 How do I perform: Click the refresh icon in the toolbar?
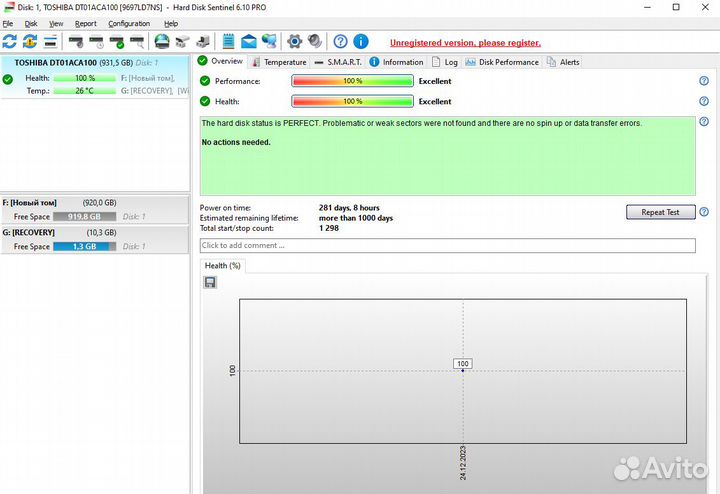(10, 42)
